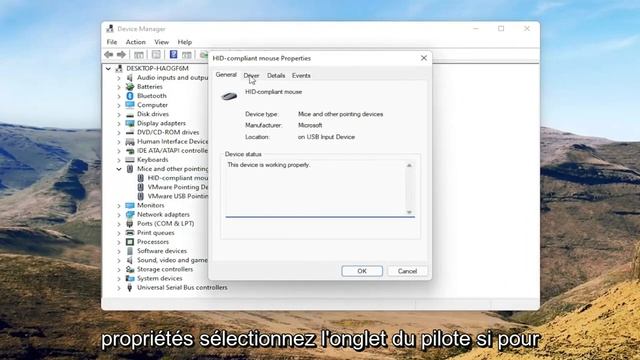Select the General tab
The width and height of the screenshot is (640, 360).
coord(226,75)
